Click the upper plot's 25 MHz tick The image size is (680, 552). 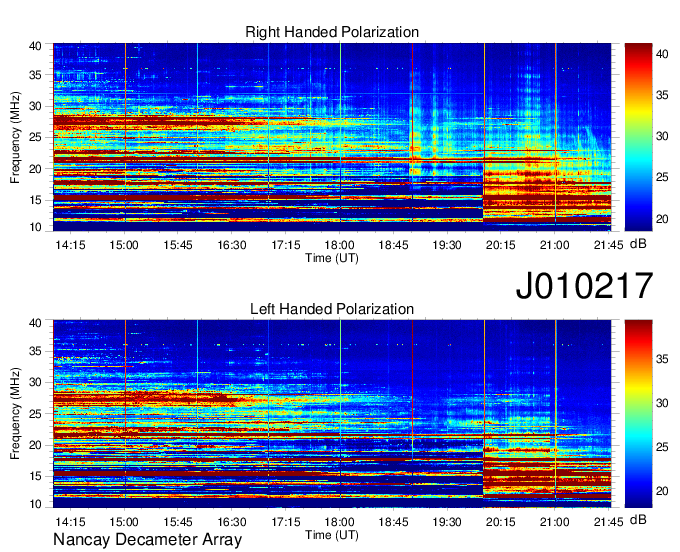tap(35, 137)
